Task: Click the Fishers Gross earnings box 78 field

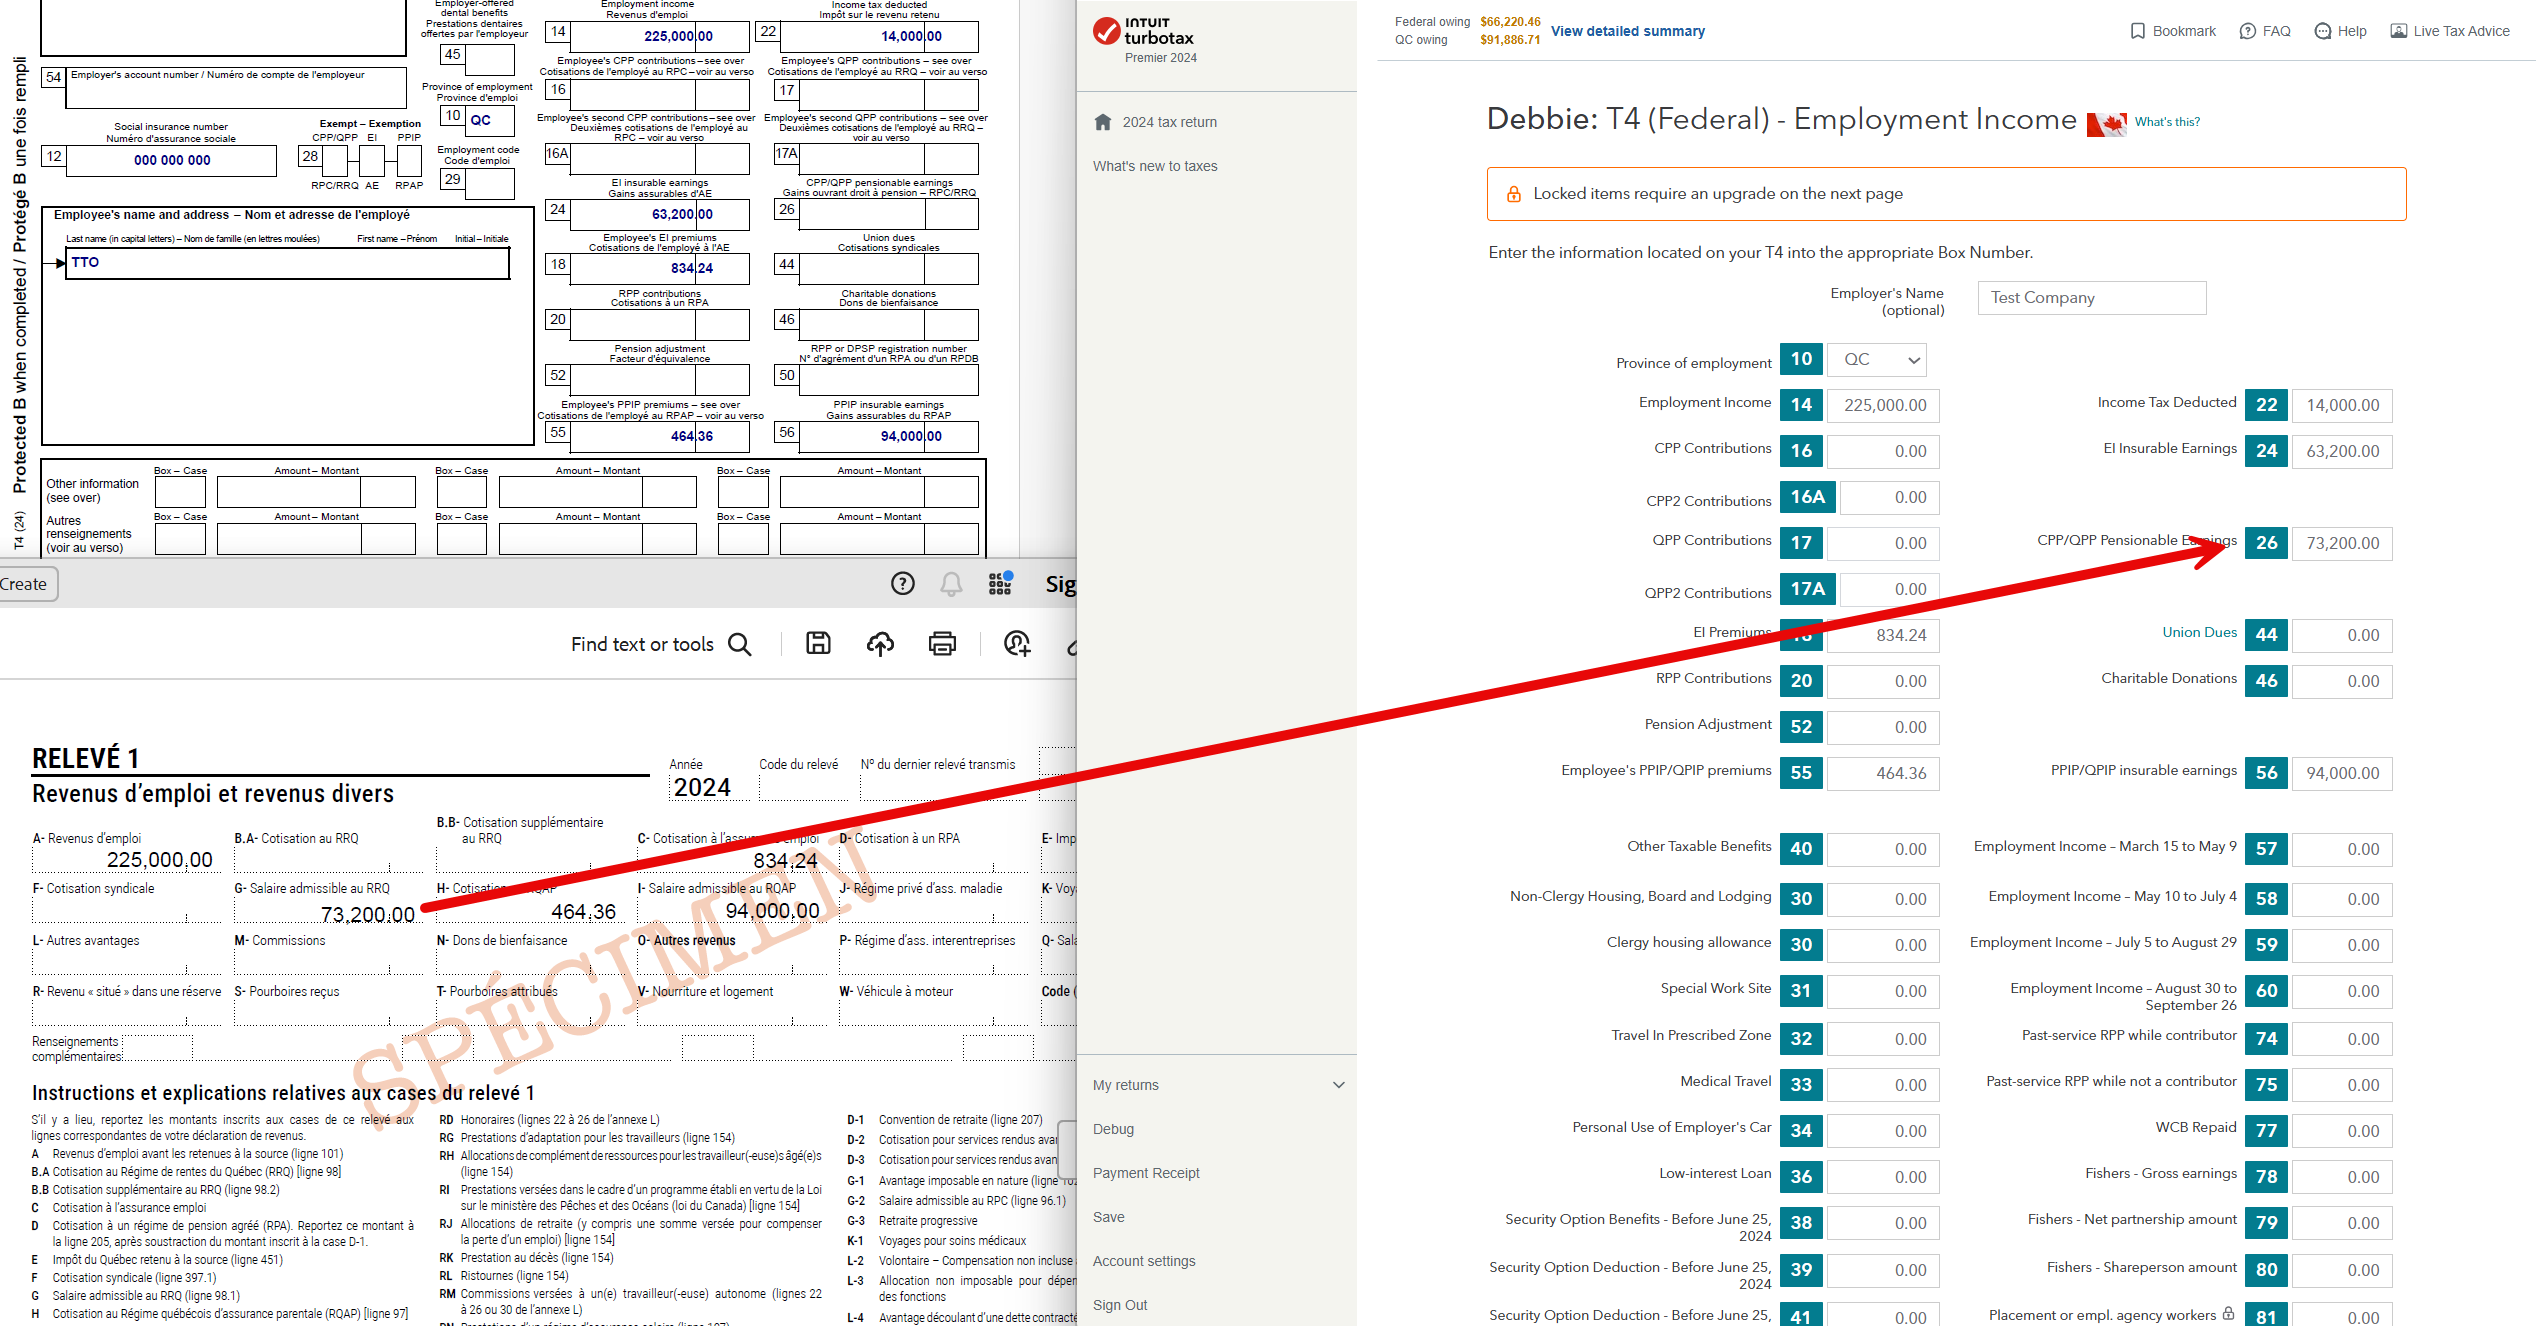Action: [2342, 1177]
